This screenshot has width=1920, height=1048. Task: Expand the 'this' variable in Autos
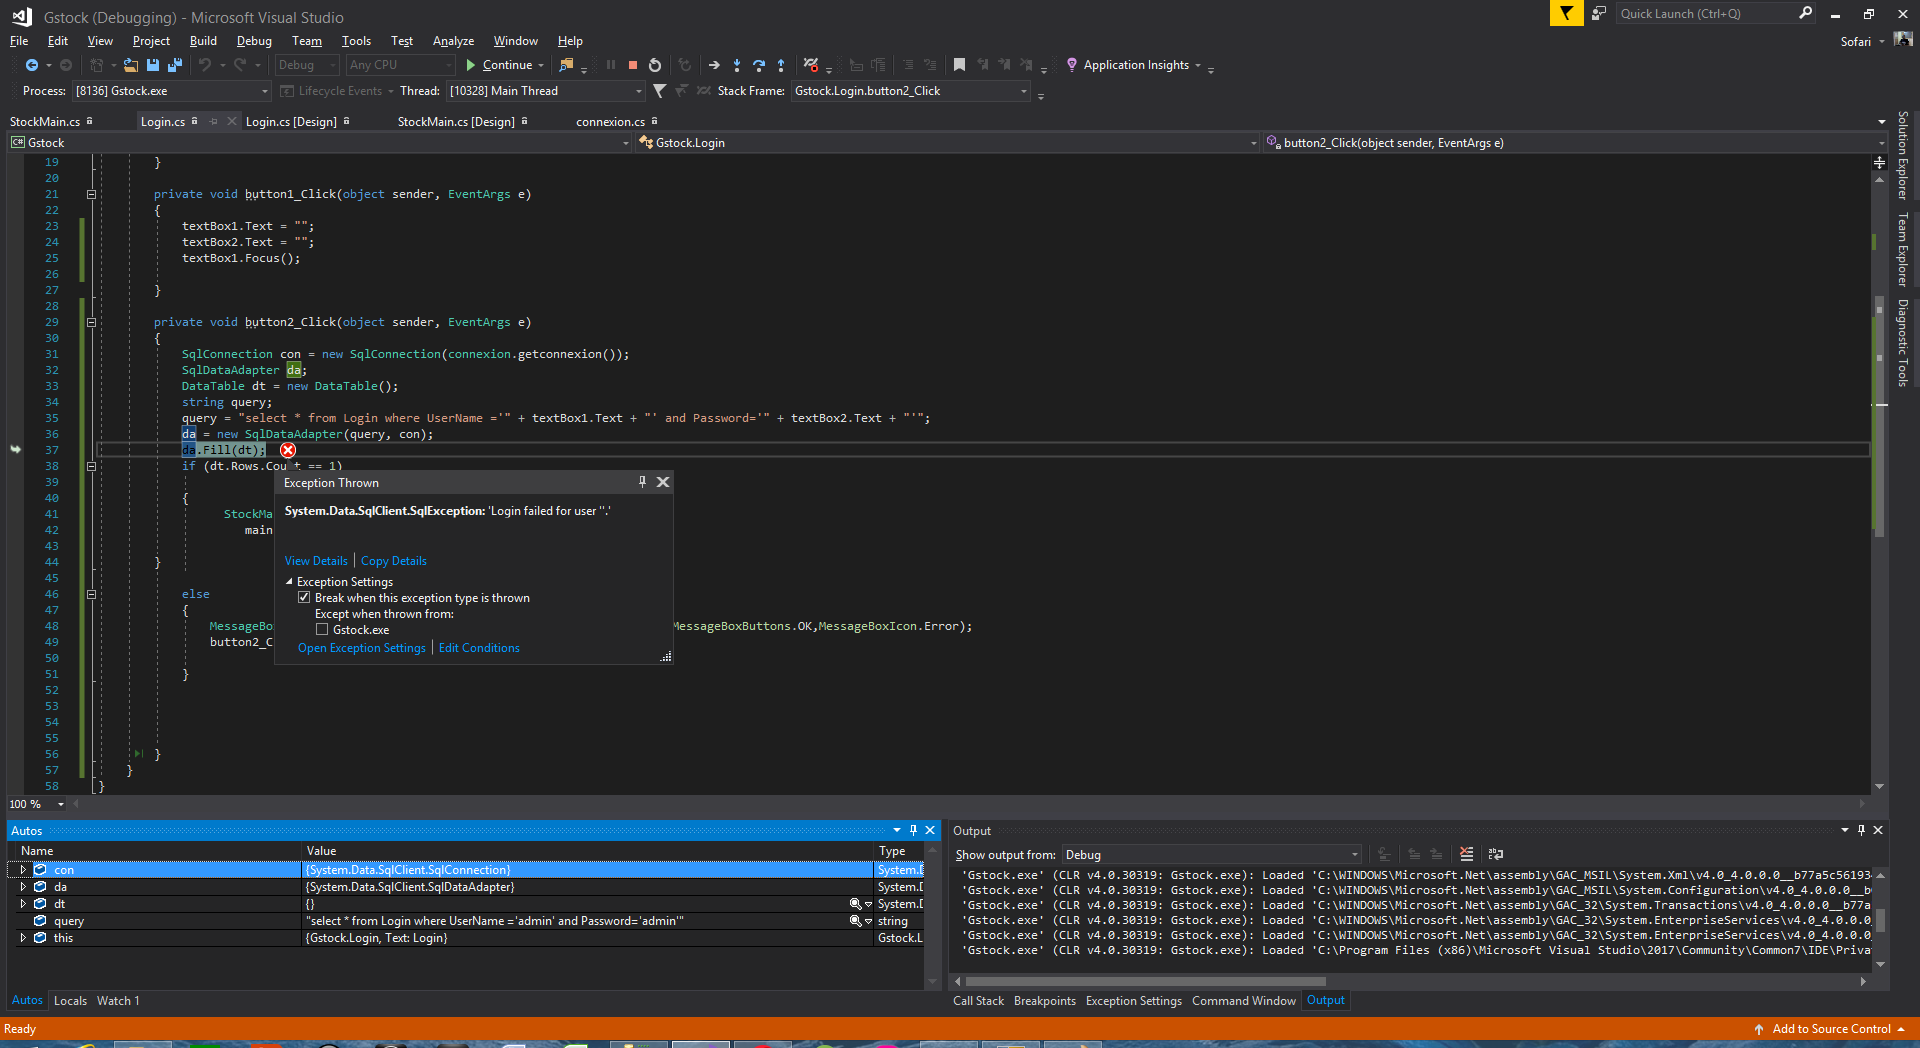coord(23,938)
